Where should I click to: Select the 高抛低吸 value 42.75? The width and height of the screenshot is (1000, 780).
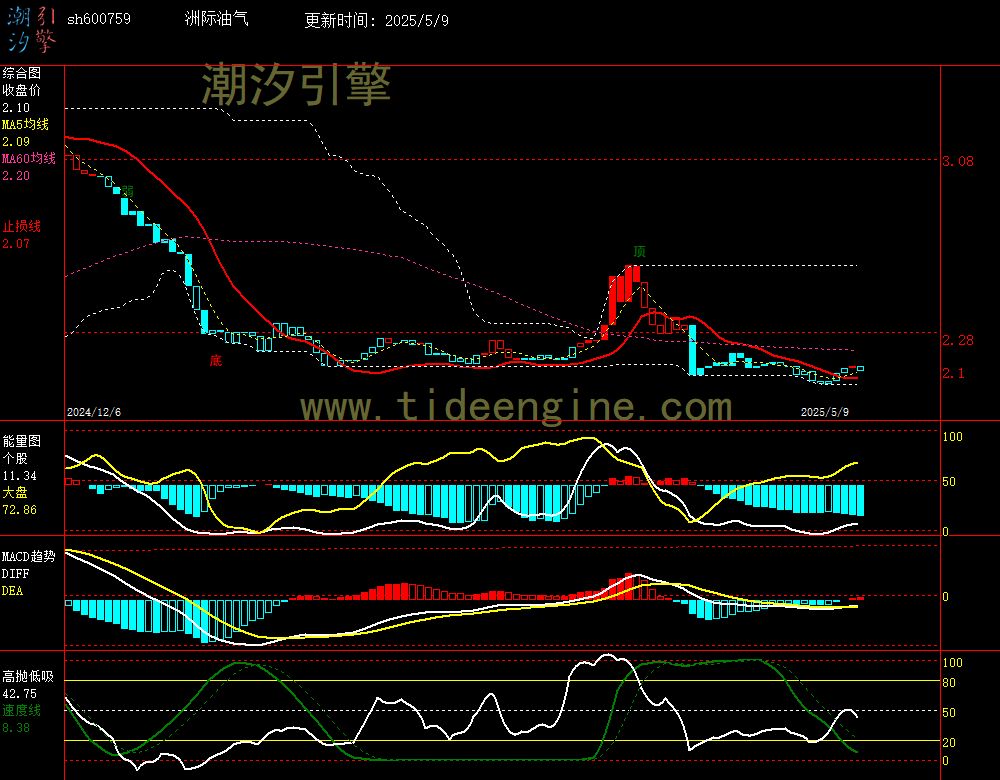point(19,694)
